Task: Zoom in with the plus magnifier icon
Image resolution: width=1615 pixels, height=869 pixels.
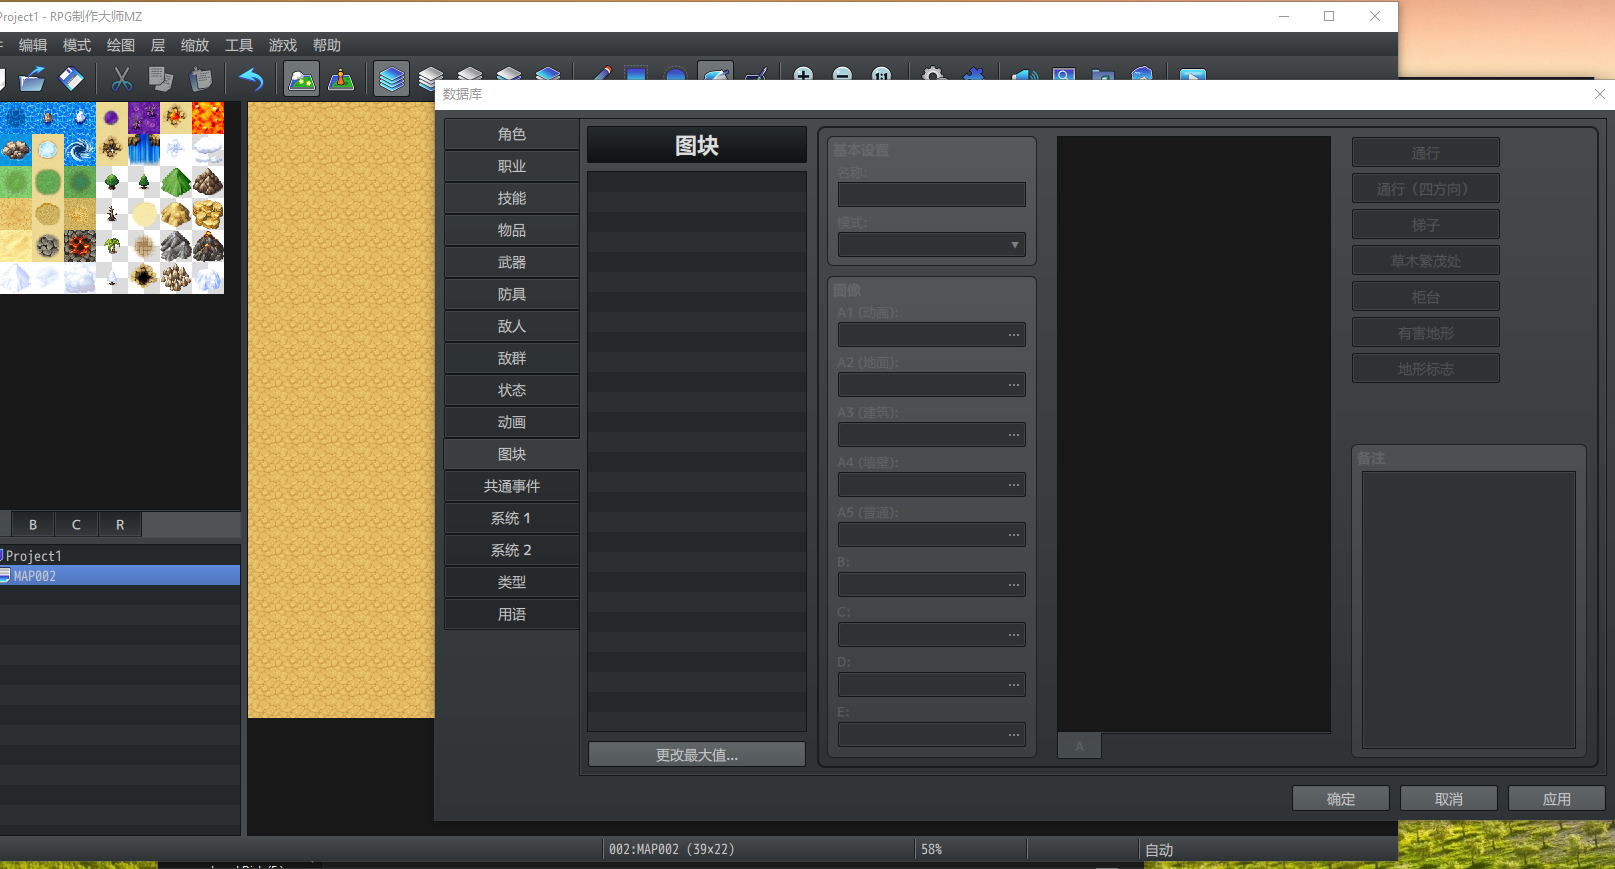Action: 803,75
